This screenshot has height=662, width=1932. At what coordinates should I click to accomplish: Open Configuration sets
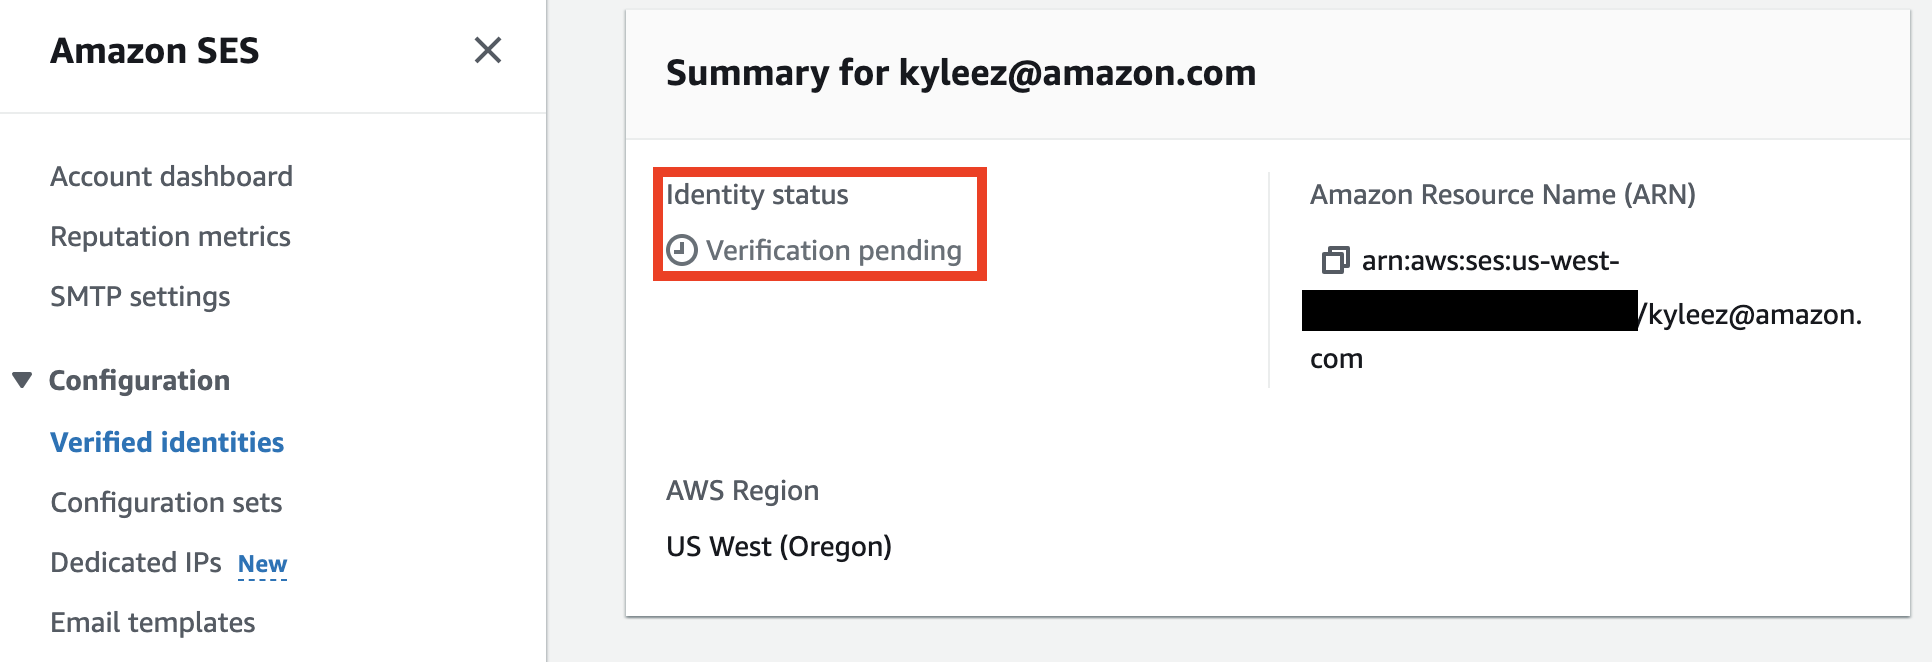click(166, 502)
